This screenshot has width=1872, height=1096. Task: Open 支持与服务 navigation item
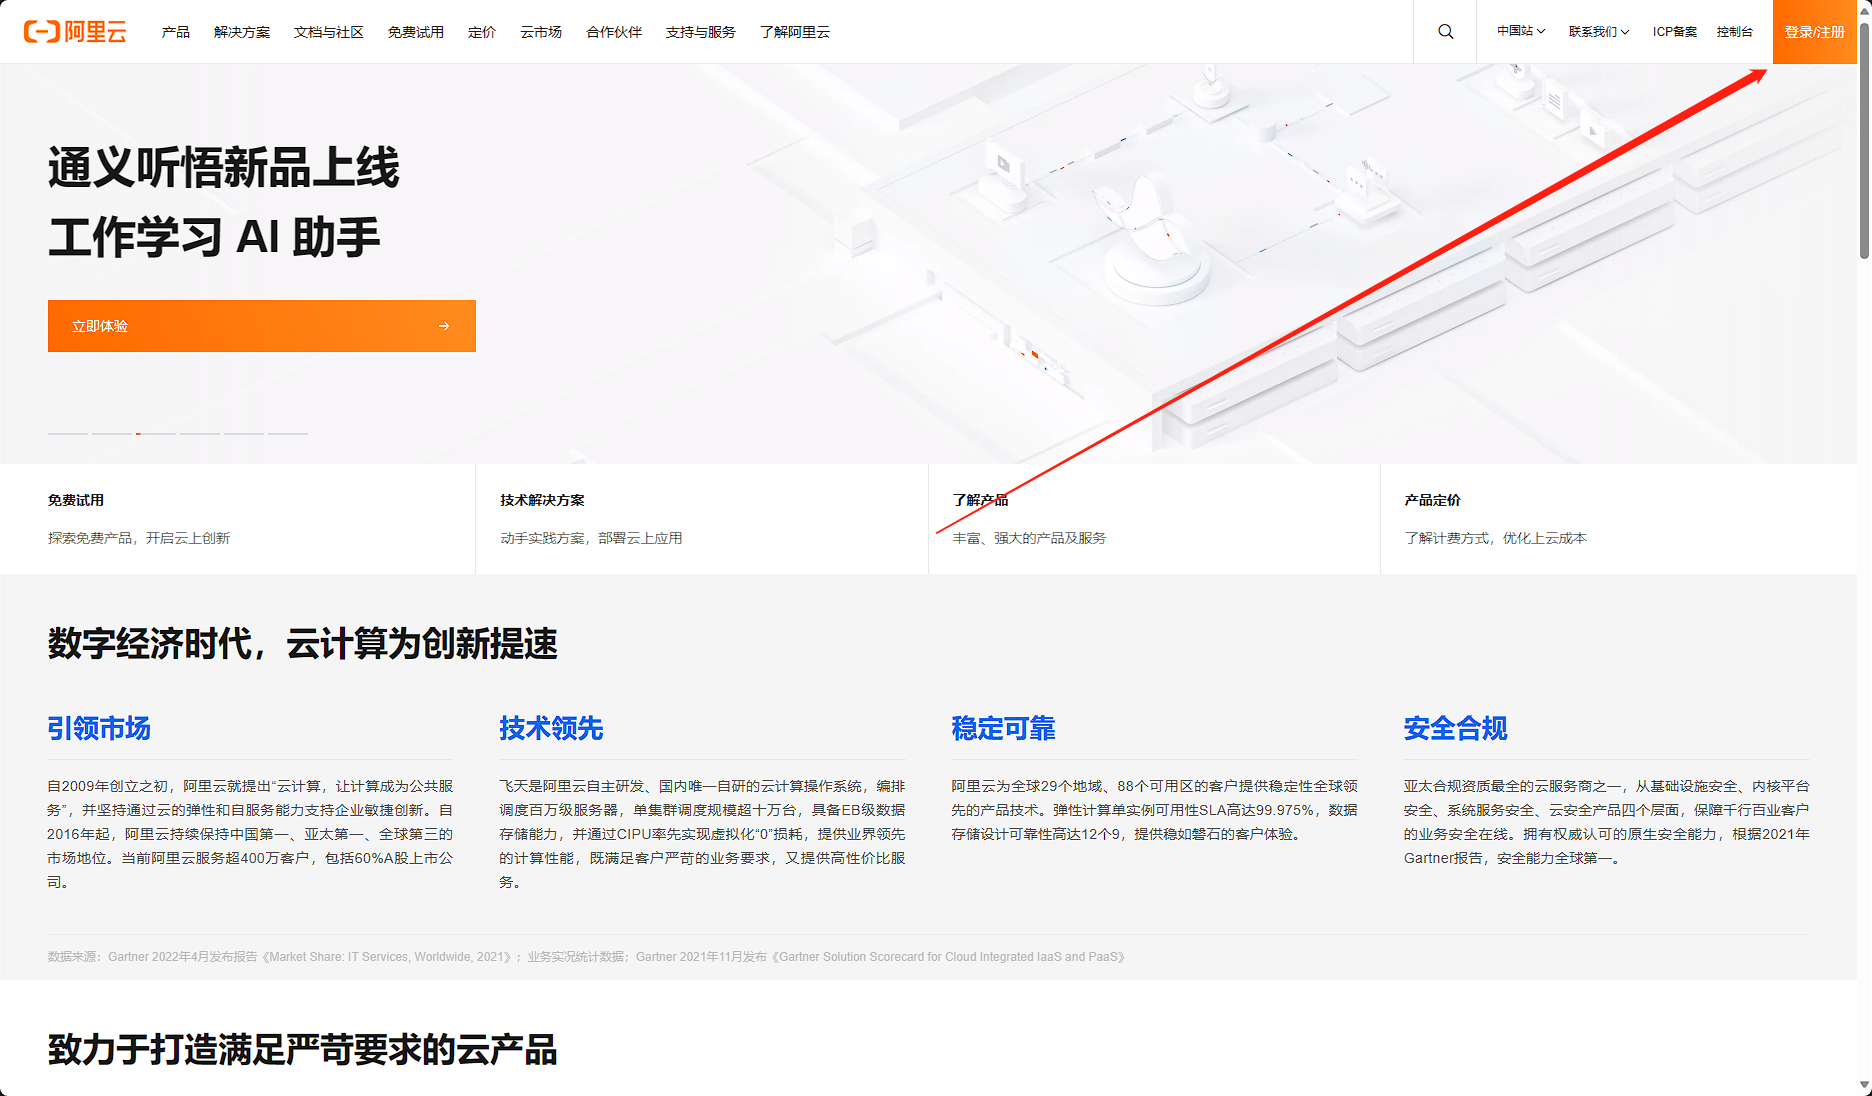(x=701, y=32)
